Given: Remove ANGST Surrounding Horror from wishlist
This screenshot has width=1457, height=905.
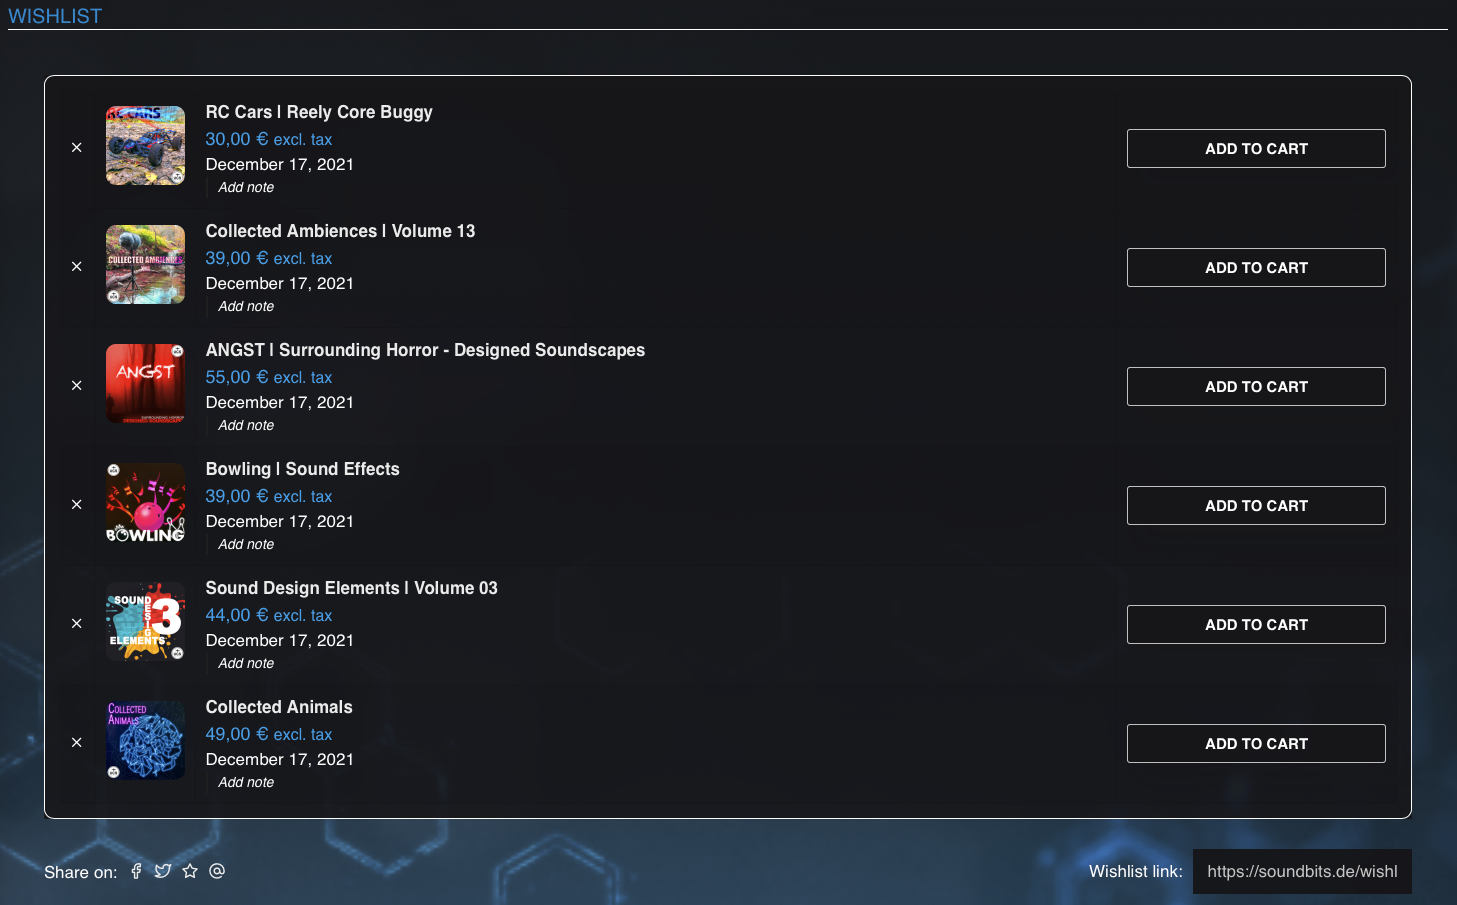Looking at the screenshot, I should tap(77, 385).
